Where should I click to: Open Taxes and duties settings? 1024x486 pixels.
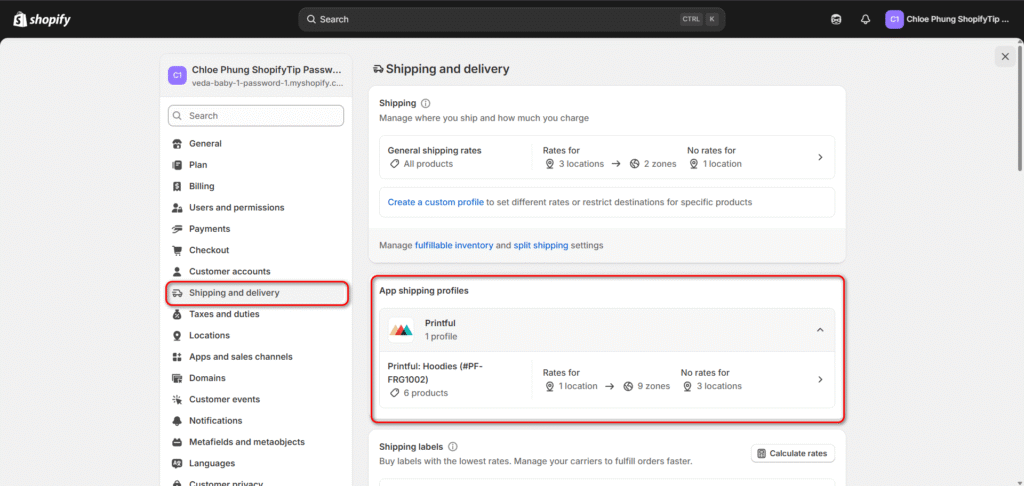224,314
